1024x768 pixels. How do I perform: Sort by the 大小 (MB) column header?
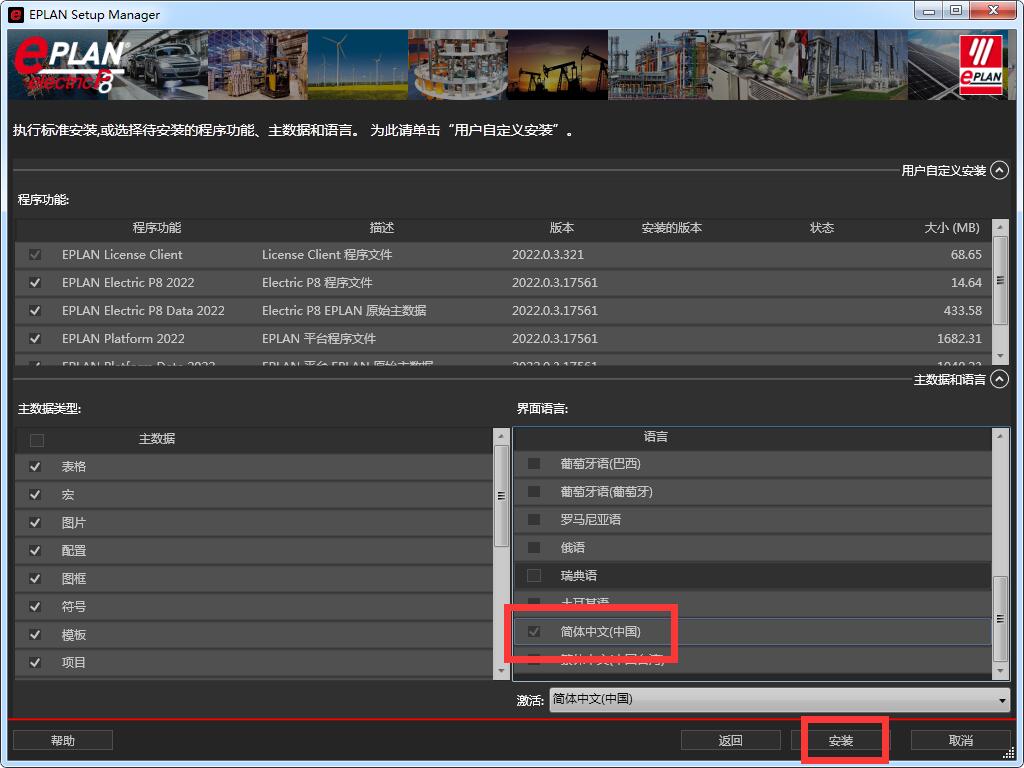pos(952,228)
